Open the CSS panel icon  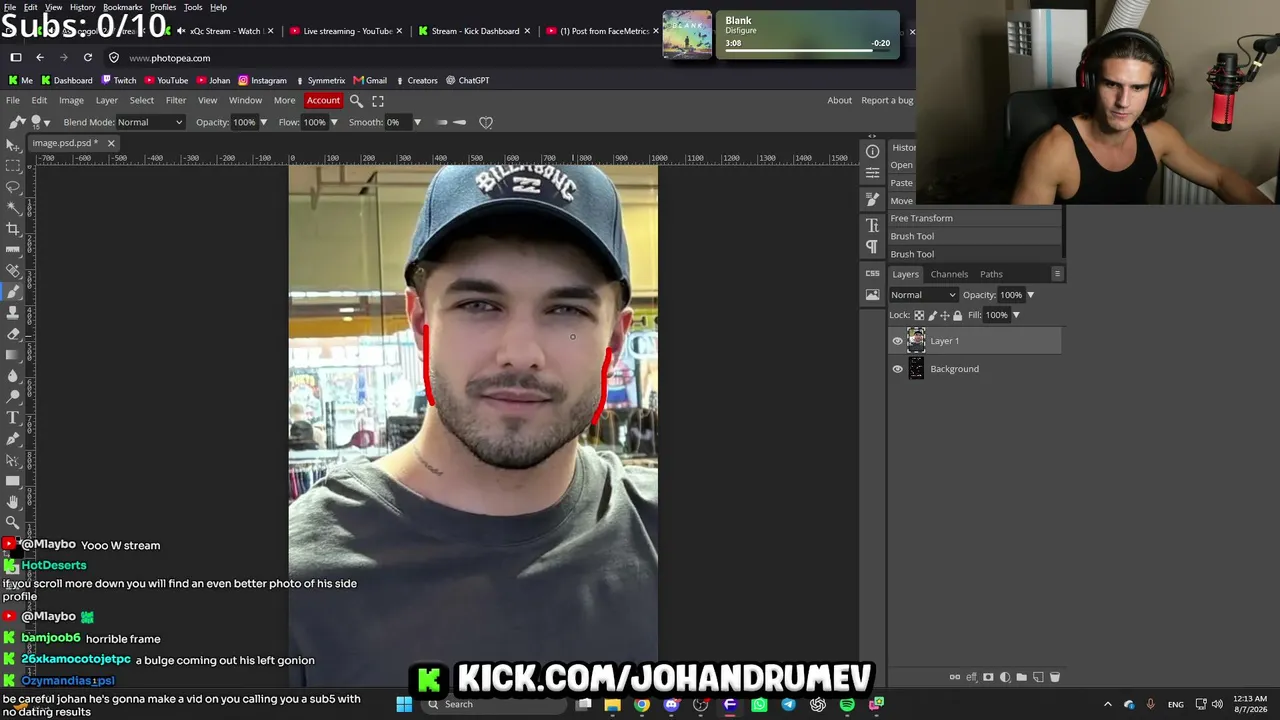pos(872,273)
